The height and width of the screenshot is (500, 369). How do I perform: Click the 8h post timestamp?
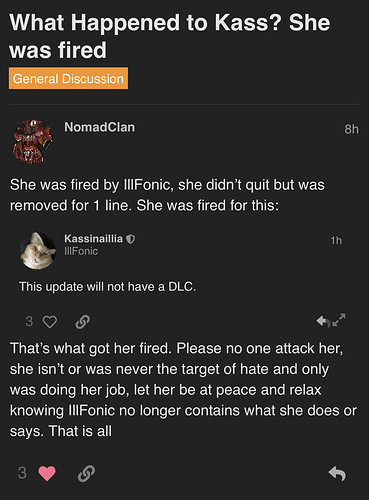click(x=352, y=129)
